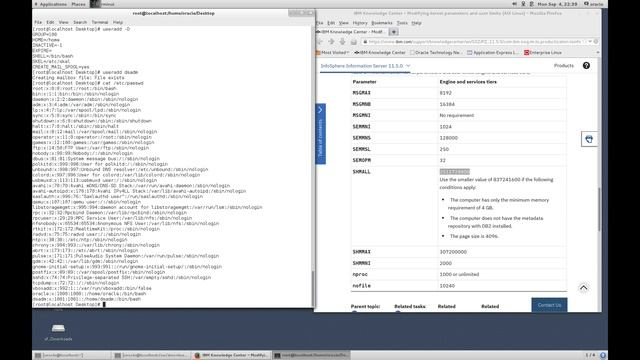Image resolution: width=640 pixels, height=360 pixels.
Task: Click the Related tasks heading
Action: point(410,306)
